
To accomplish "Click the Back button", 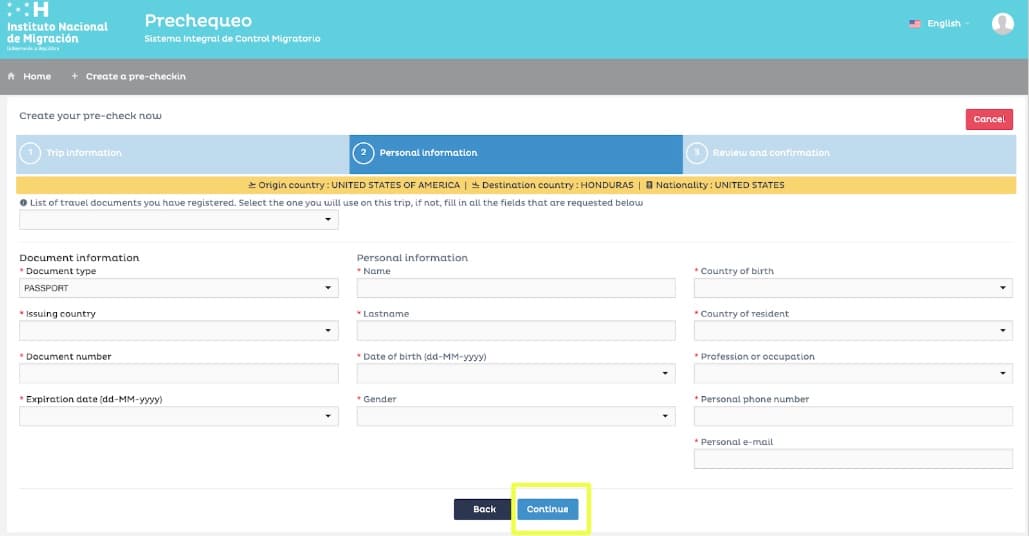I will point(484,509).
